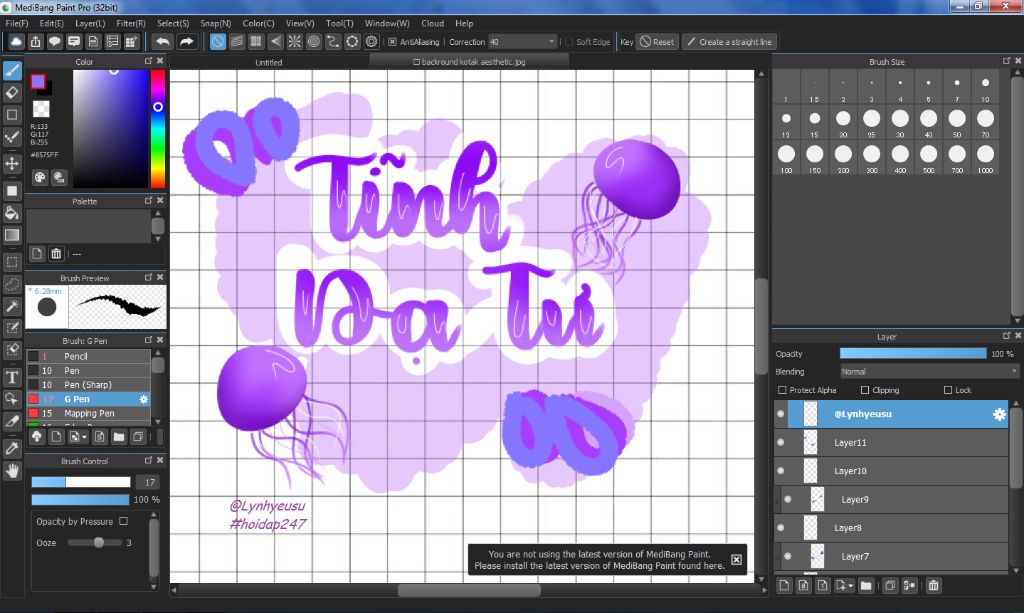Image resolution: width=1024 pixels, height=613 pixels.
Task: Select the Pen (Sharp) brush
Action: point(88,385)
